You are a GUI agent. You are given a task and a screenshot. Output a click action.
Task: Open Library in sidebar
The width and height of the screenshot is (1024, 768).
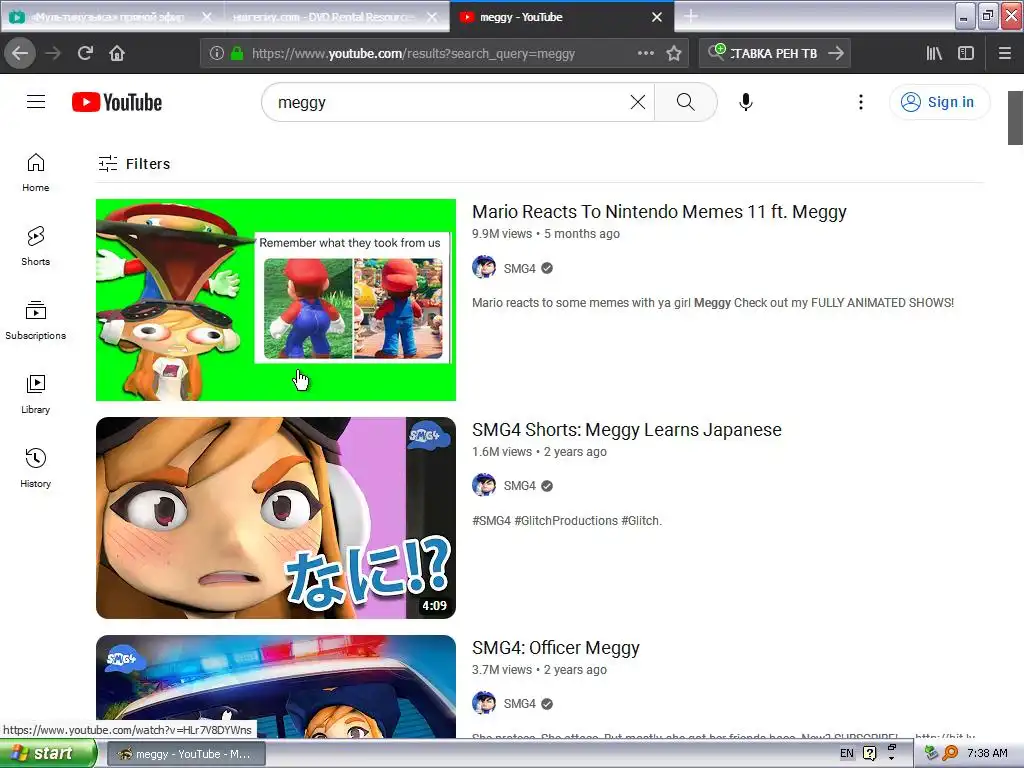35,394
